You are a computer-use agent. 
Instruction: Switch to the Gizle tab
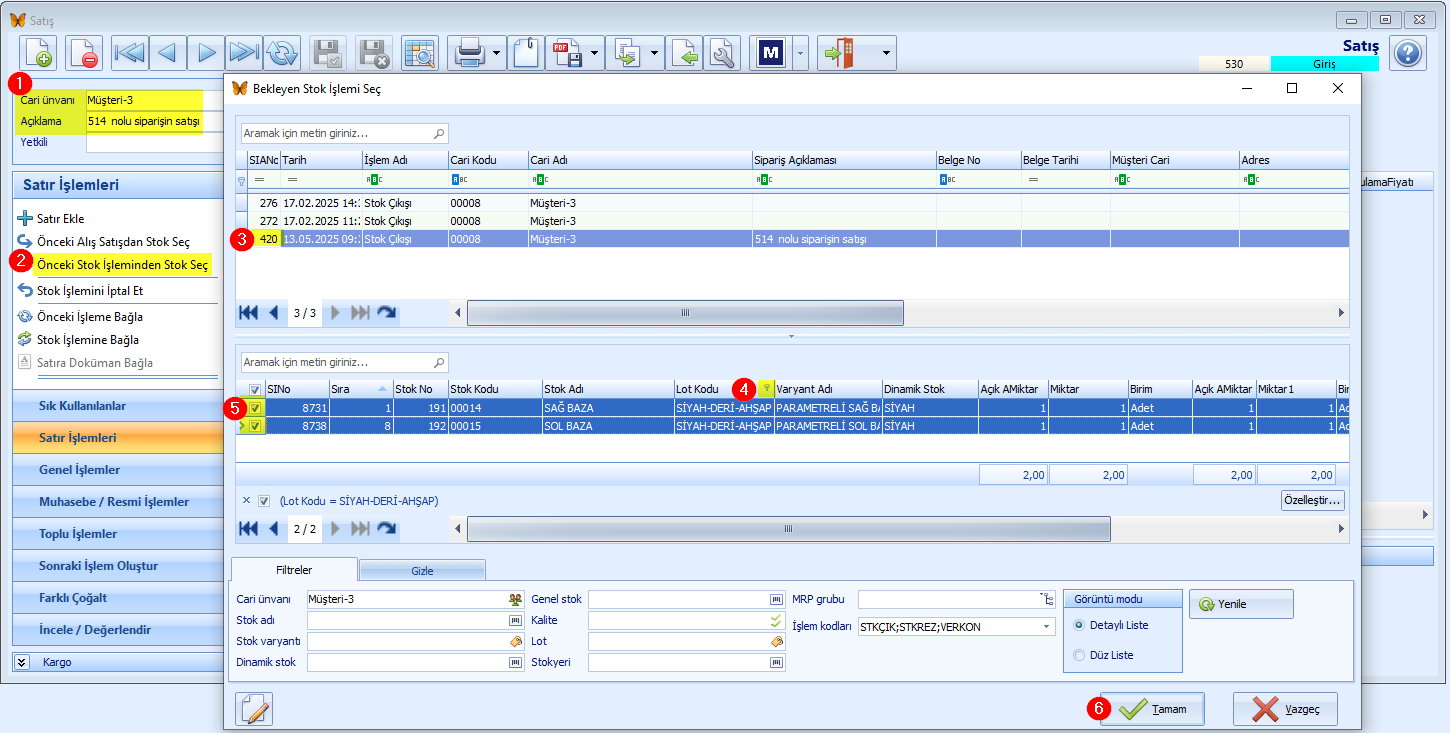422,571
